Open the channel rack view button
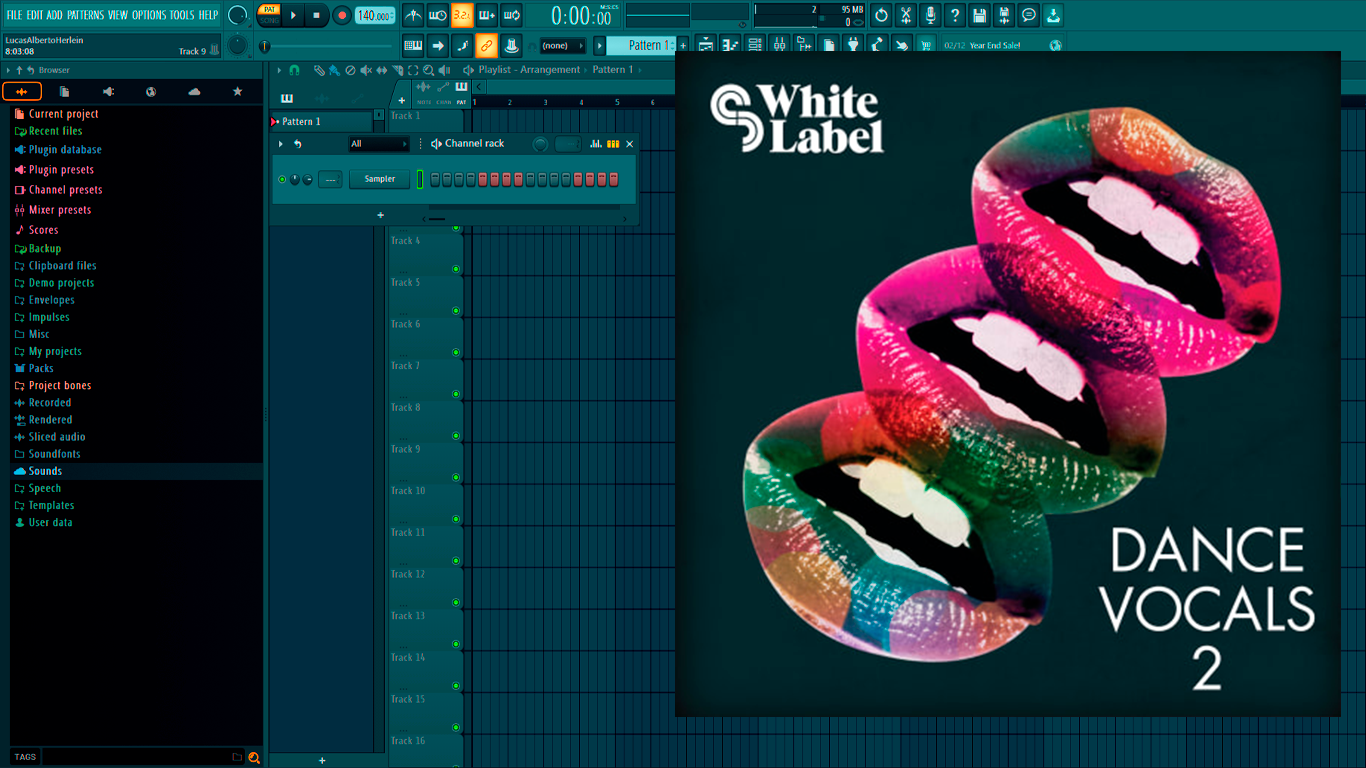The height and width of the screenshot is (768, 1366). [755, 45]
